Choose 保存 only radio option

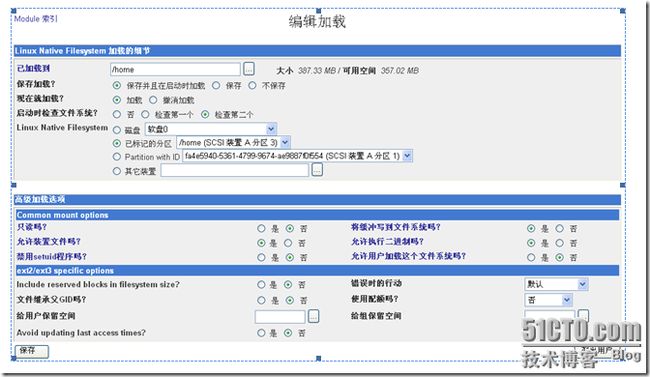pos(216,85)
